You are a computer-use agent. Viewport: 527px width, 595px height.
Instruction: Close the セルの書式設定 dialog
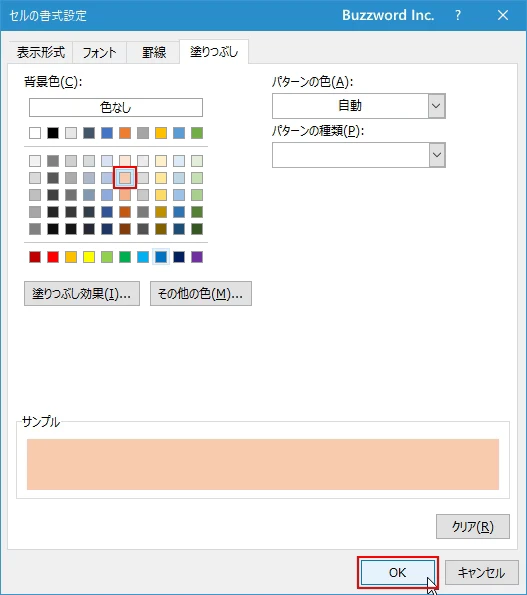503,15
